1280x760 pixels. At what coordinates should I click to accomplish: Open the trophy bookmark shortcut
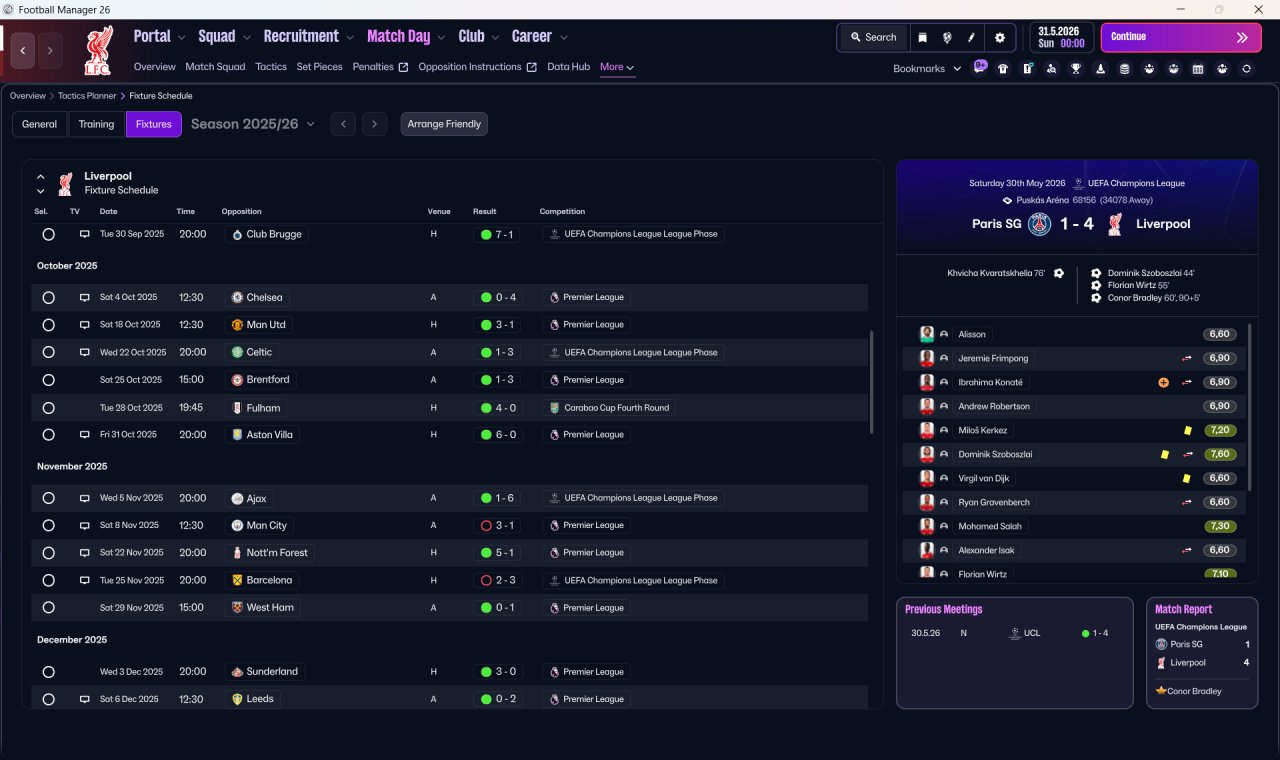coord(1076,69)
